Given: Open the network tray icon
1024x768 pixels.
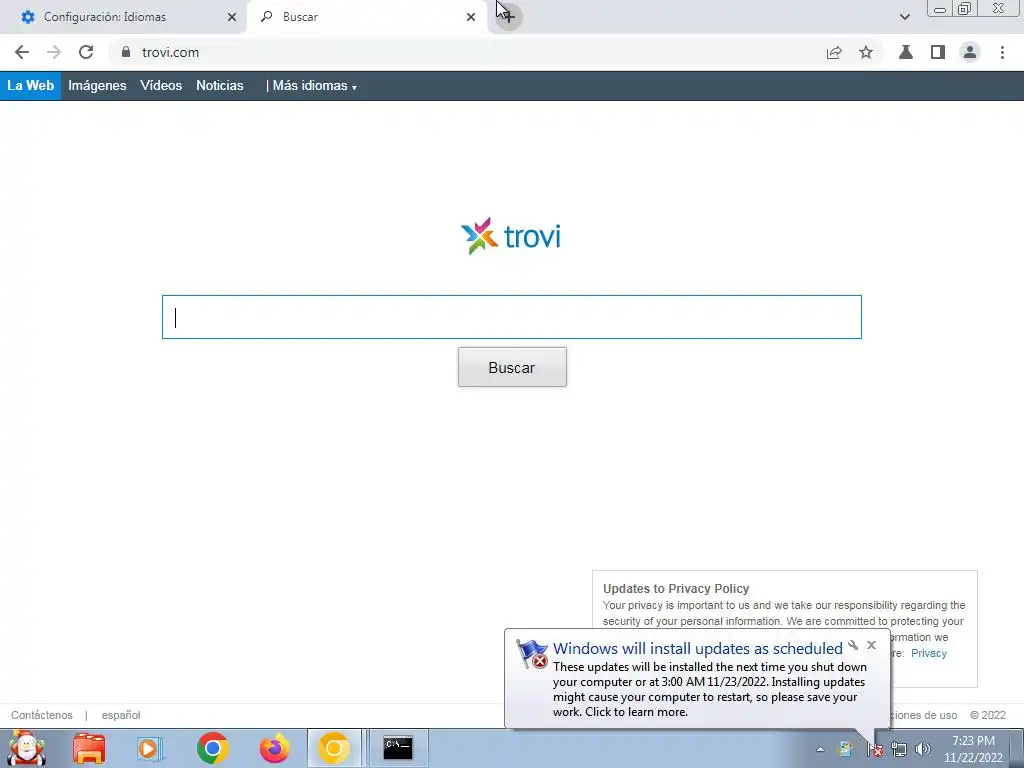Looking at the screenshot, I should (x=899, y=750).
